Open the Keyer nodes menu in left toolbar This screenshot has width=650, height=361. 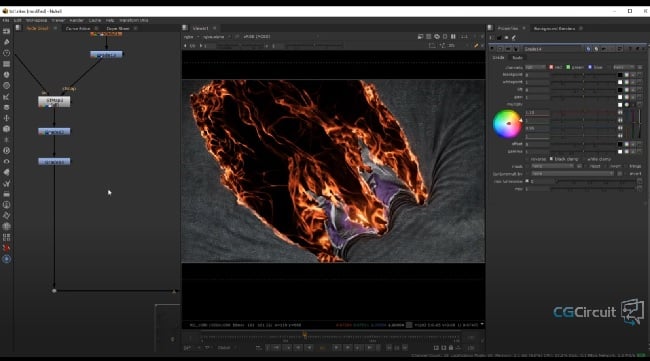(x=6, y=97)
